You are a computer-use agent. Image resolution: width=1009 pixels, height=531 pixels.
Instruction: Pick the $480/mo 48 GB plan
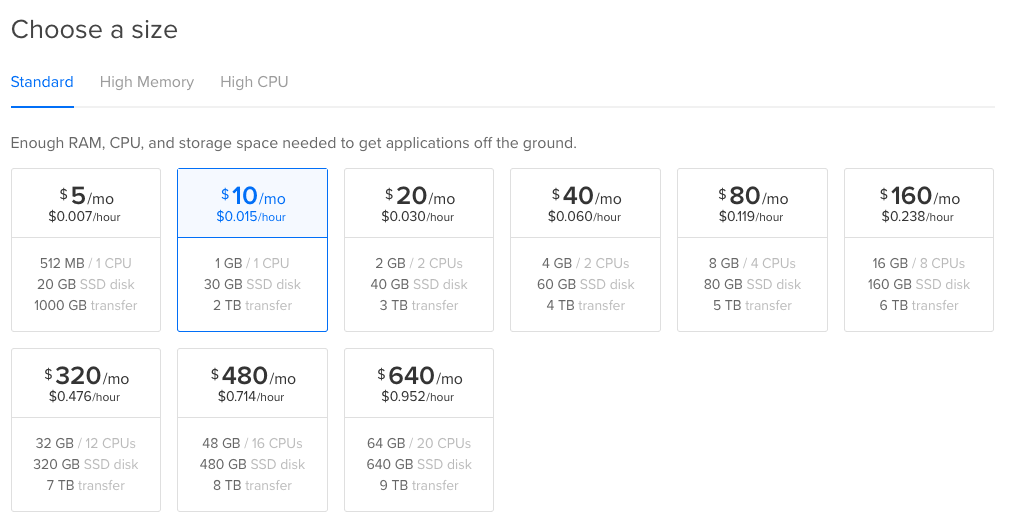pyautogui.click(x=252, y=430)
